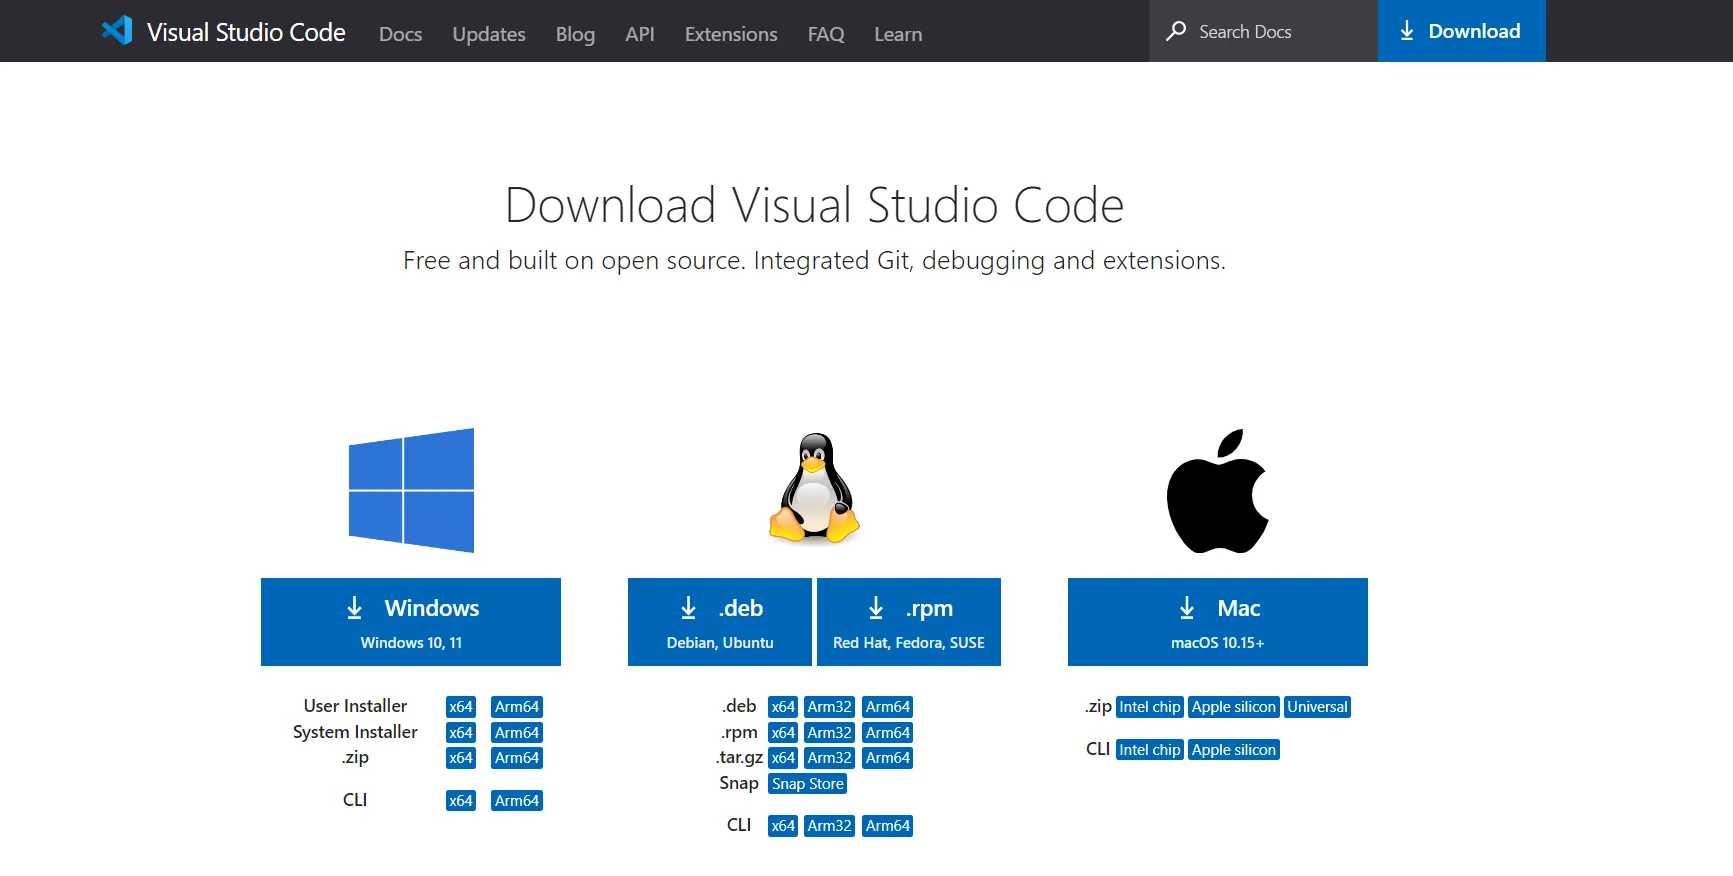Image resolution: width=1733 pixels, height=876 pixels.
Task: Select Apple silicon for Mac .zip
Action: pyautogui.click(x=1234, y=707)
